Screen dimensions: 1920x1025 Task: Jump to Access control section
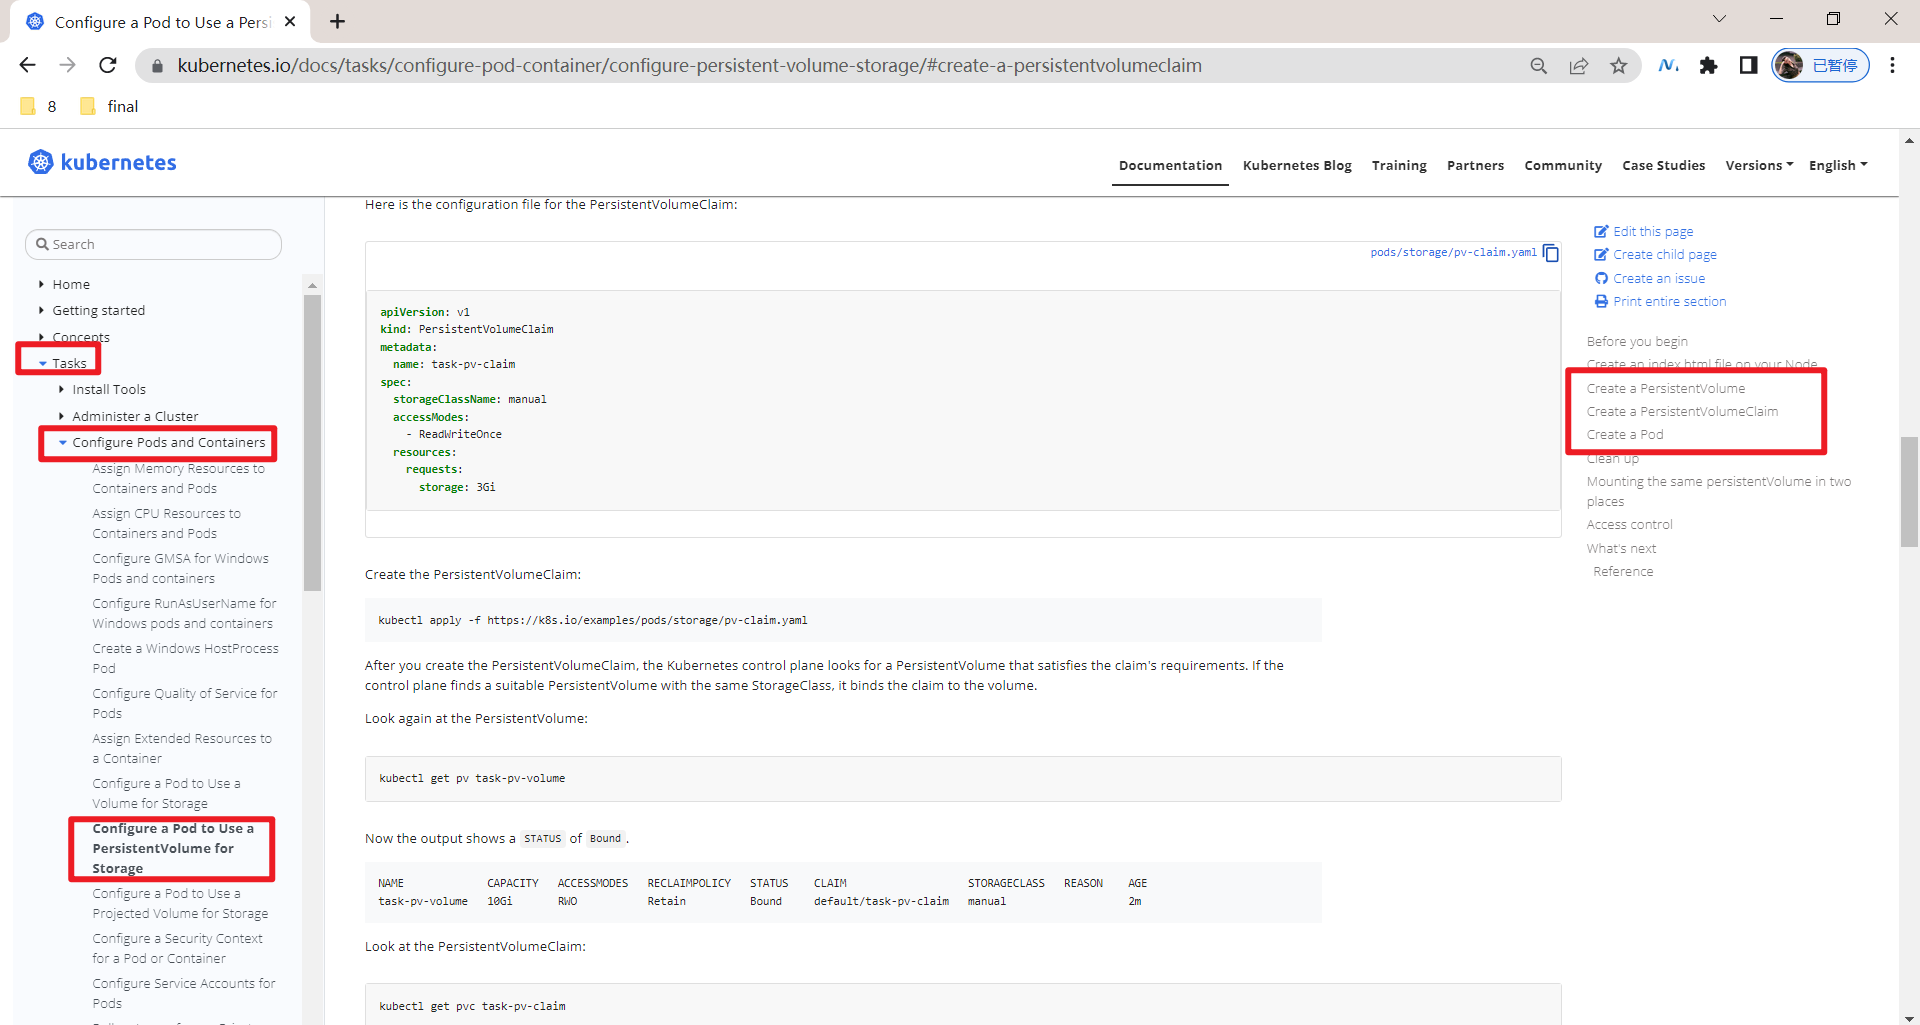tap(1629, 524)
